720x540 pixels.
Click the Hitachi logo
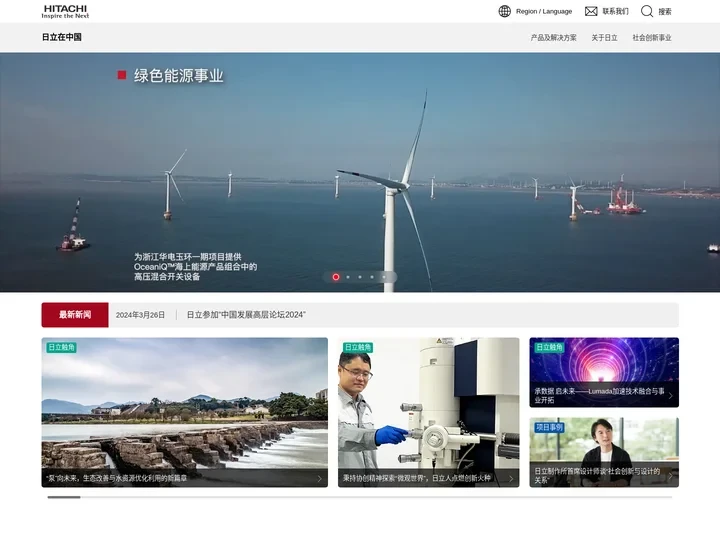[x=65, y=11]
